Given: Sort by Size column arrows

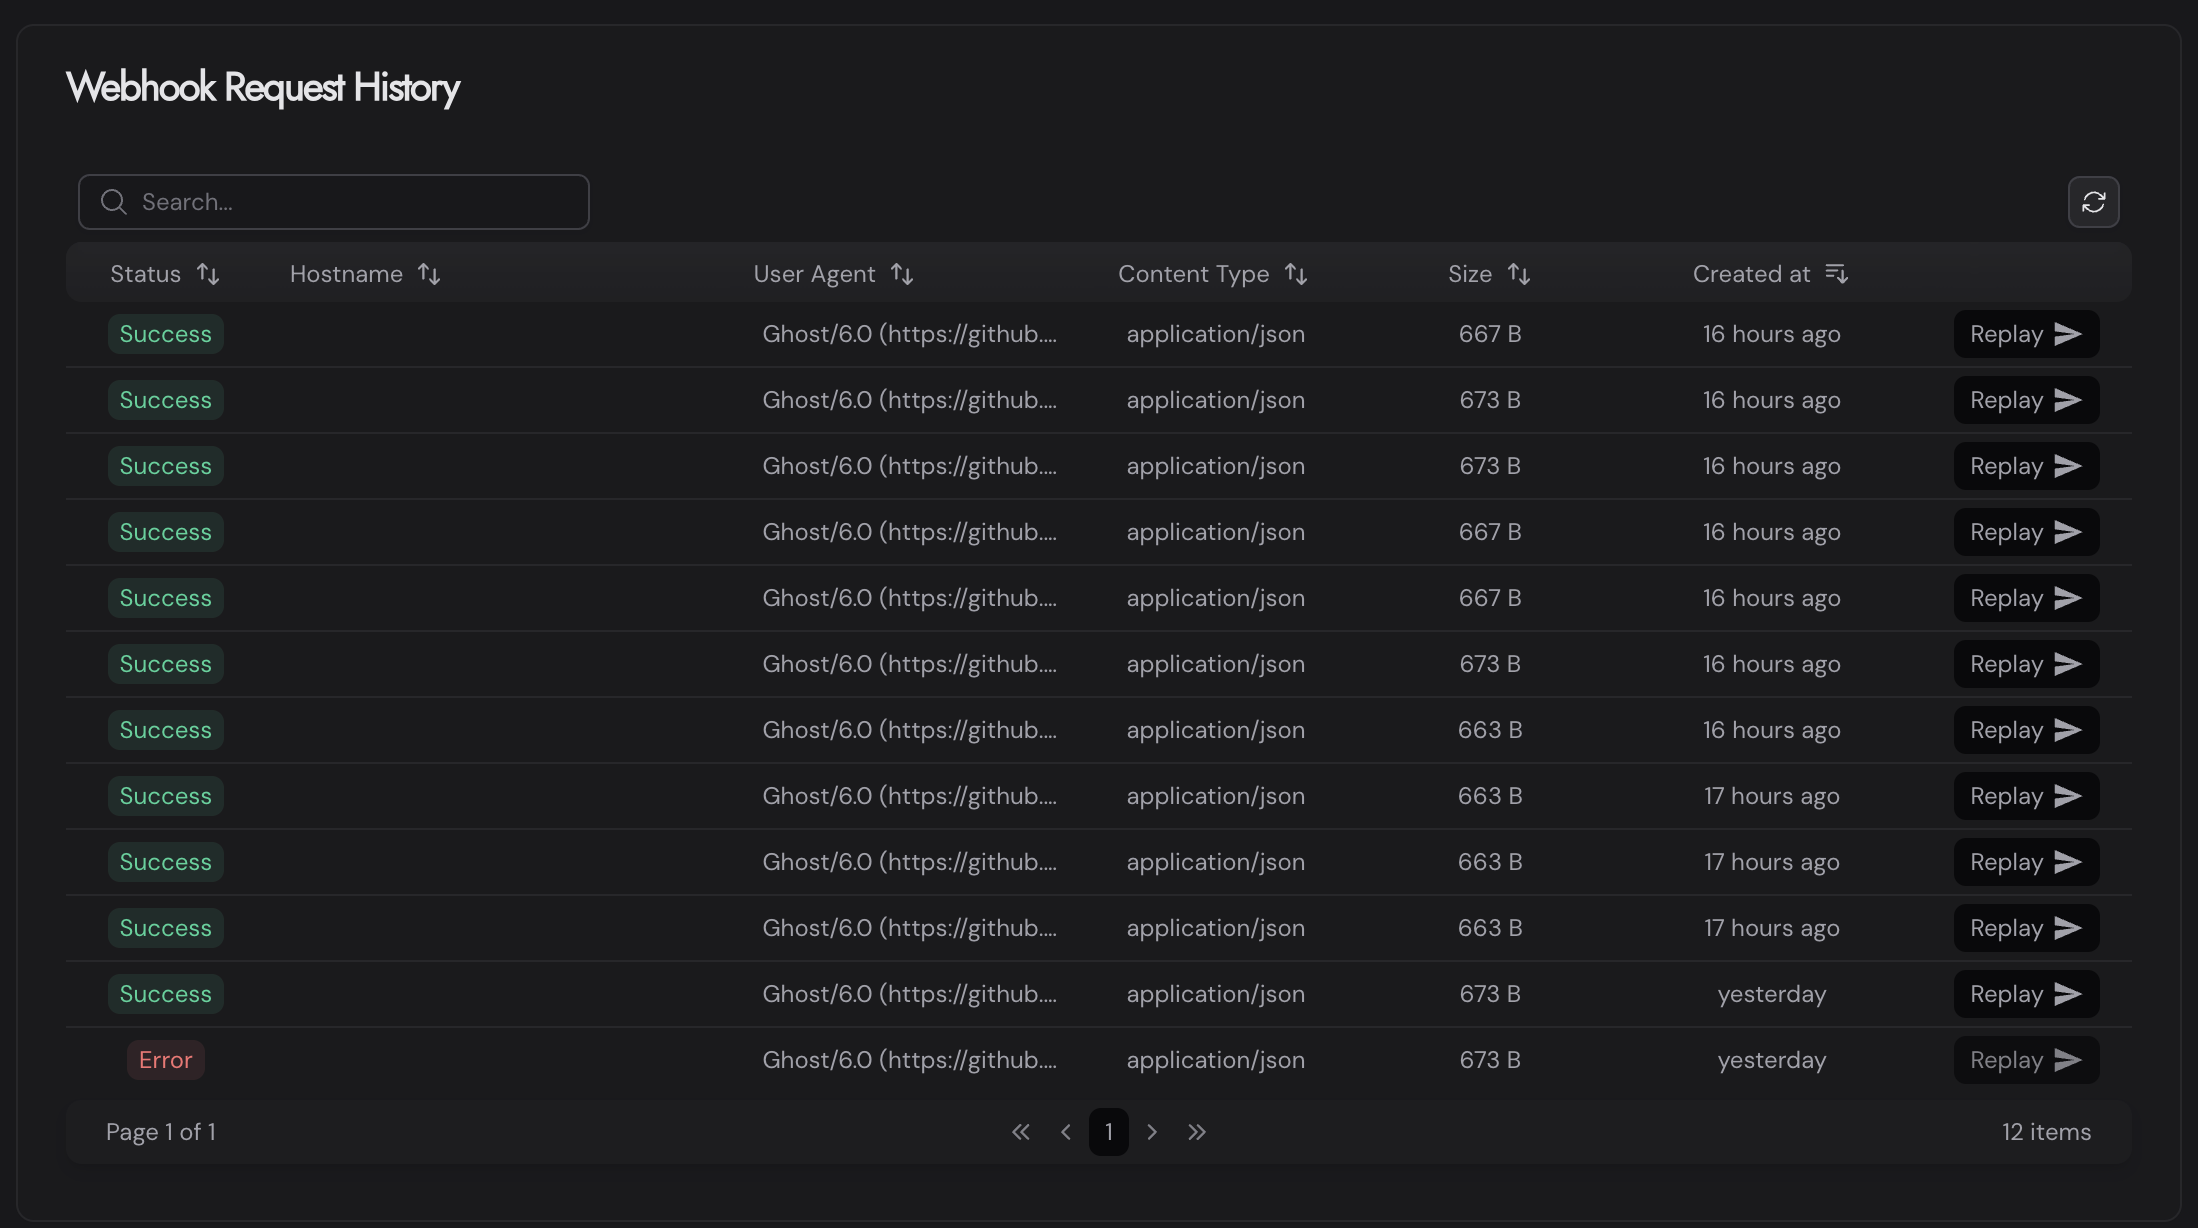Looking at the screenshot, I should (x=1519, y=274).
